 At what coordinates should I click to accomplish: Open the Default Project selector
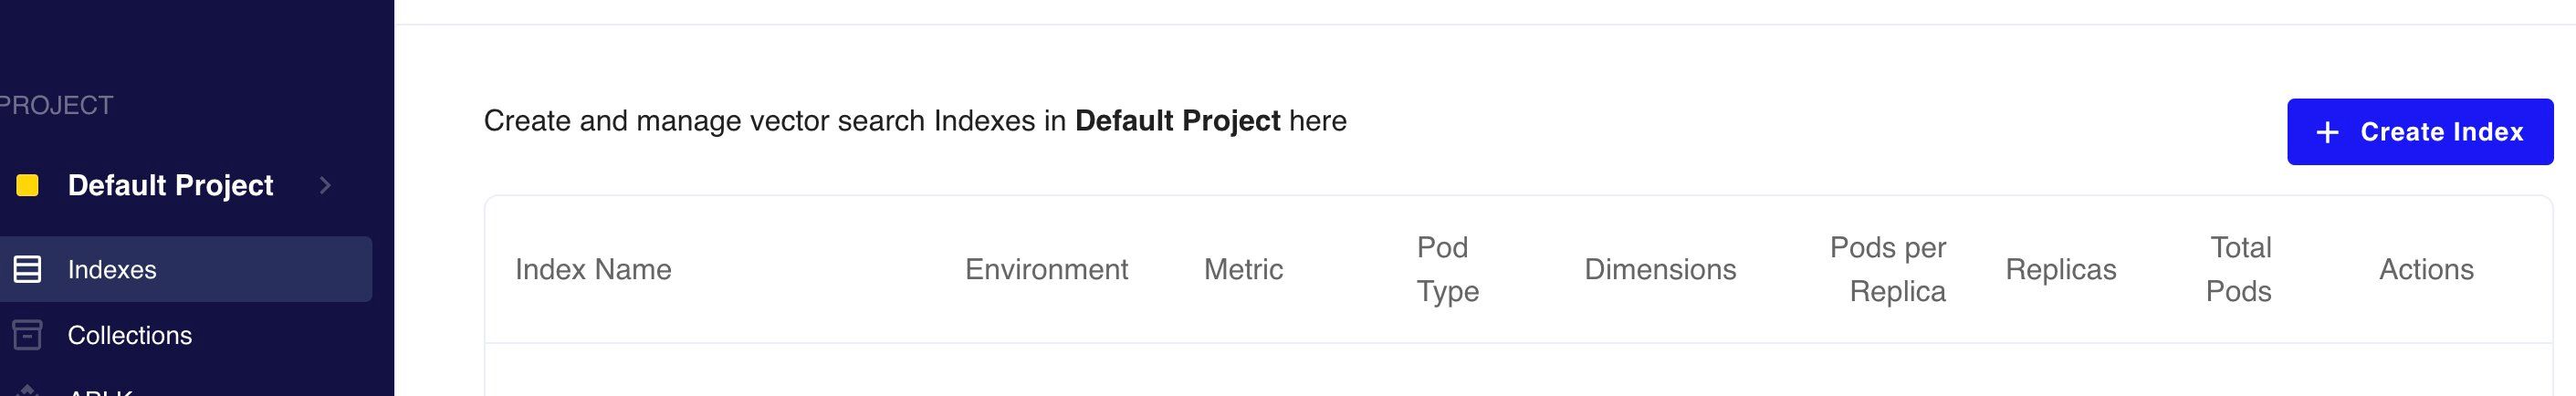click(x=170, y=185)
